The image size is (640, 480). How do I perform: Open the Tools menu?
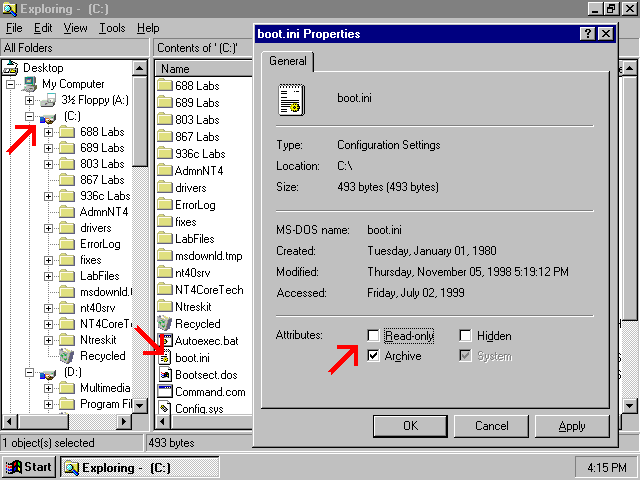[x=112, y=28]
